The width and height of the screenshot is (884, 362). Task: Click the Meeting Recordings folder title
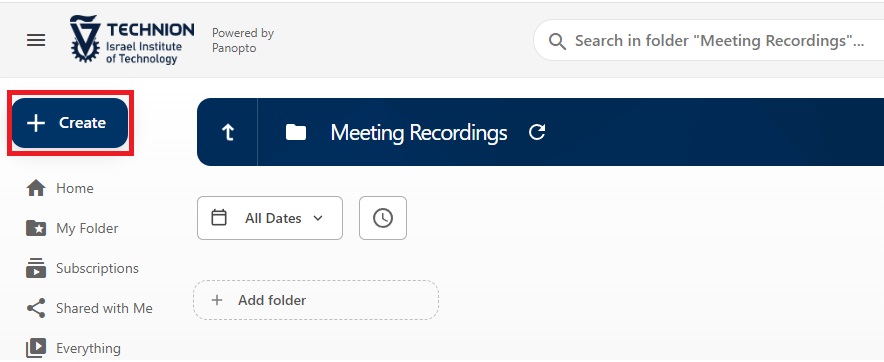[418, 133]
